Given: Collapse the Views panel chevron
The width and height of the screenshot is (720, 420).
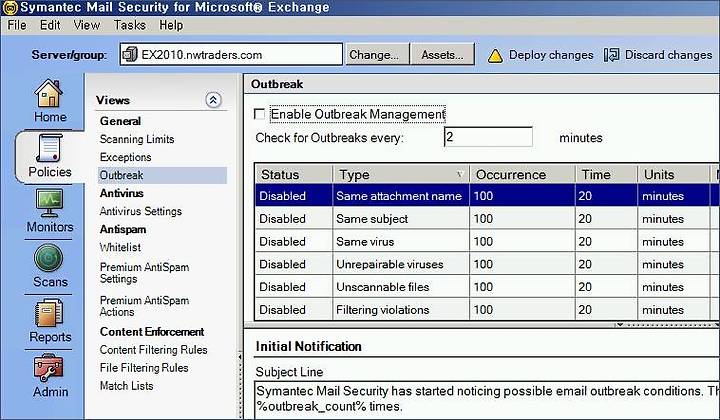Looking at the screenshot, I should pyautogui.click(x=214, y=100).
